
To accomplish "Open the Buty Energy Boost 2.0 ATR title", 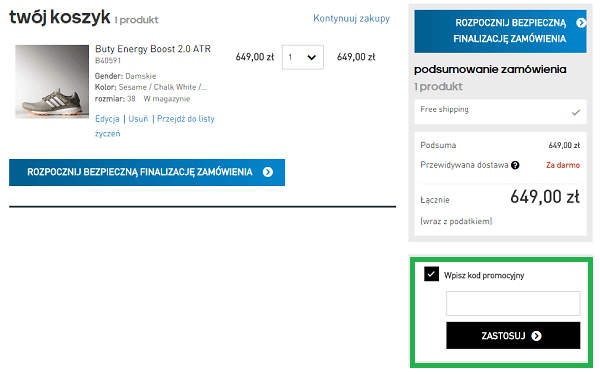I will pos(153,49).
